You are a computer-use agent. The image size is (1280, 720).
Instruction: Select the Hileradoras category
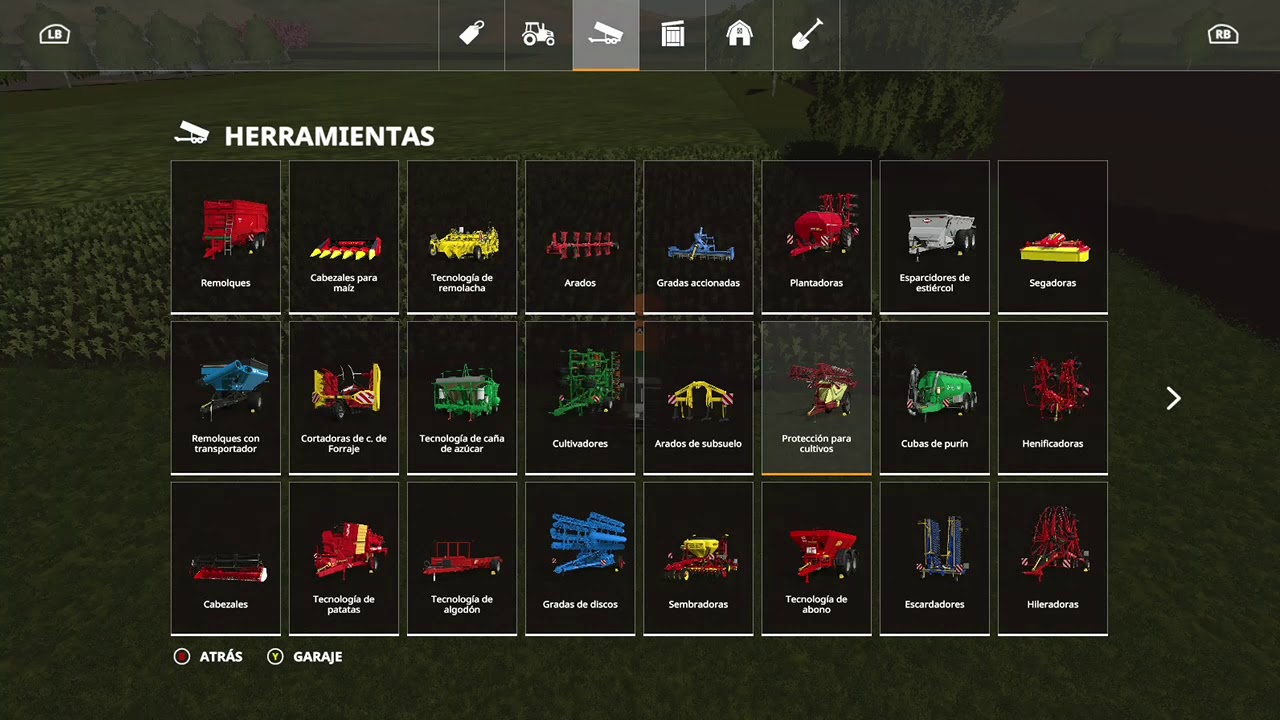coord(1052,559)
